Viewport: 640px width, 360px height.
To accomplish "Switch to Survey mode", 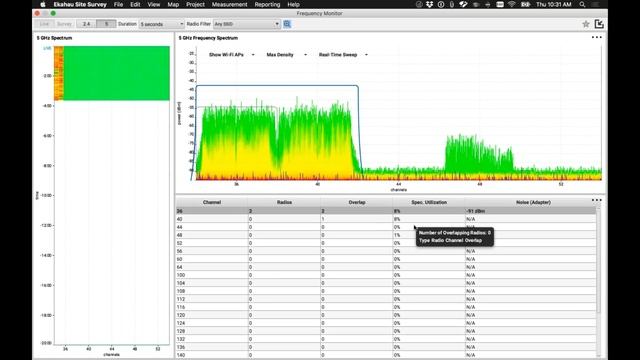I will (64, 24).
